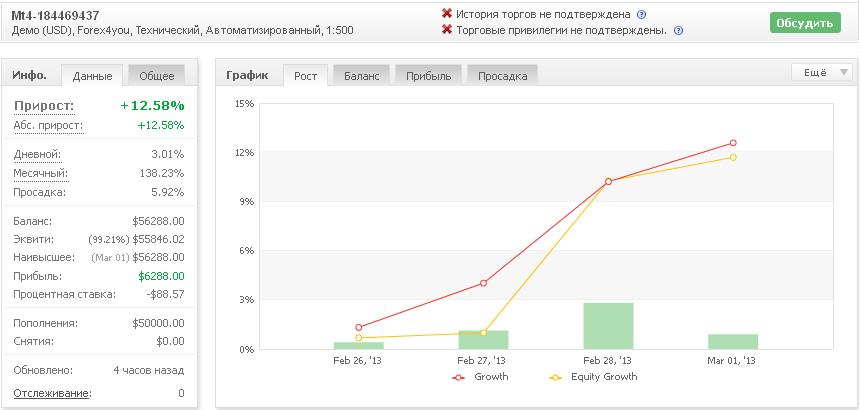860x410 pixels.
Task: Click the Прирост label link
Action: 44,106
